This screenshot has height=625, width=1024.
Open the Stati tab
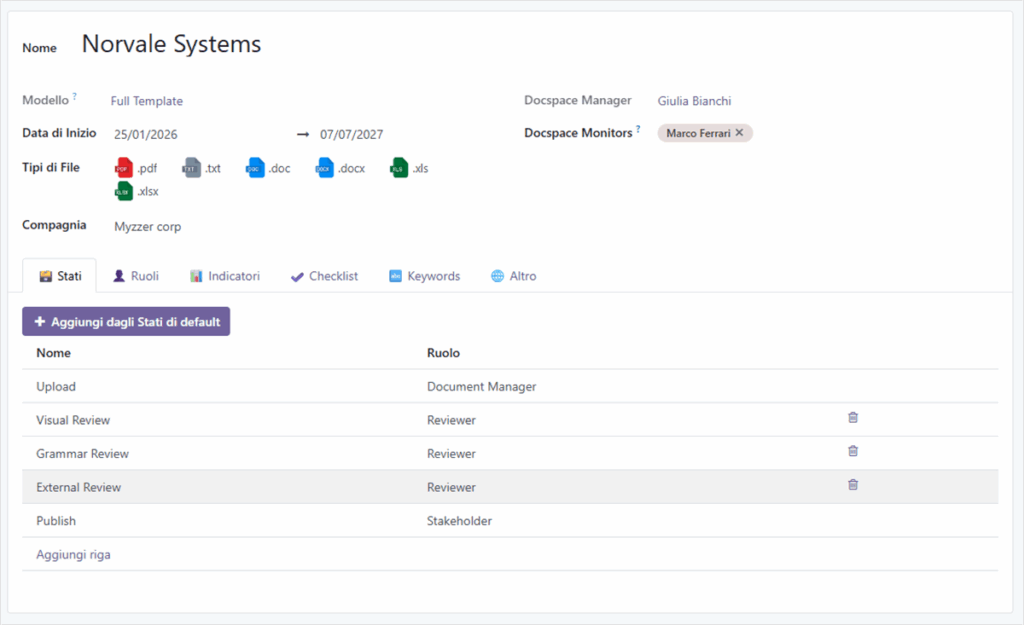pyautogui.click(x=60, y=276)
